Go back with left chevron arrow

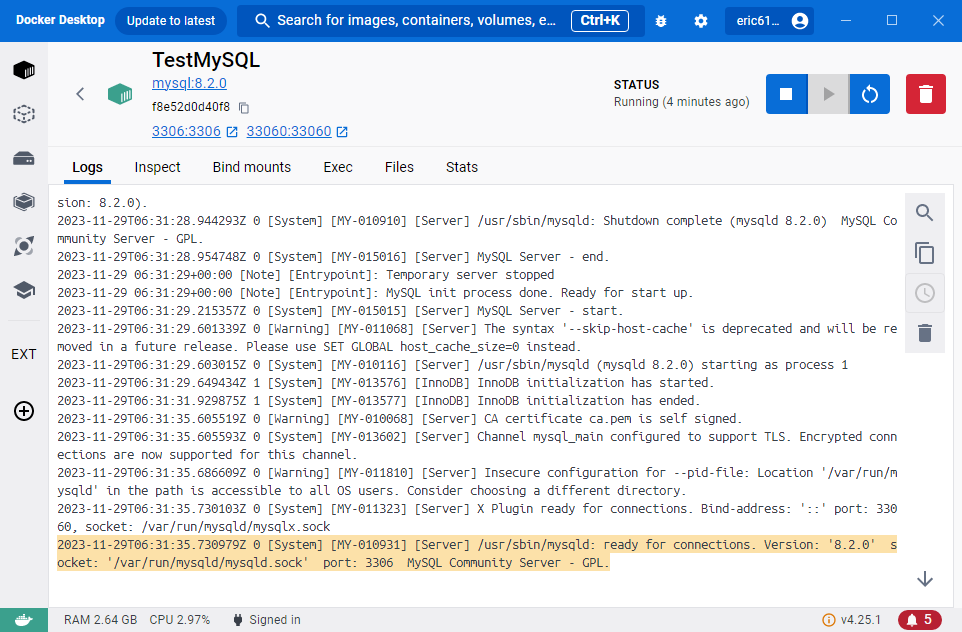[x=80, y=94]
